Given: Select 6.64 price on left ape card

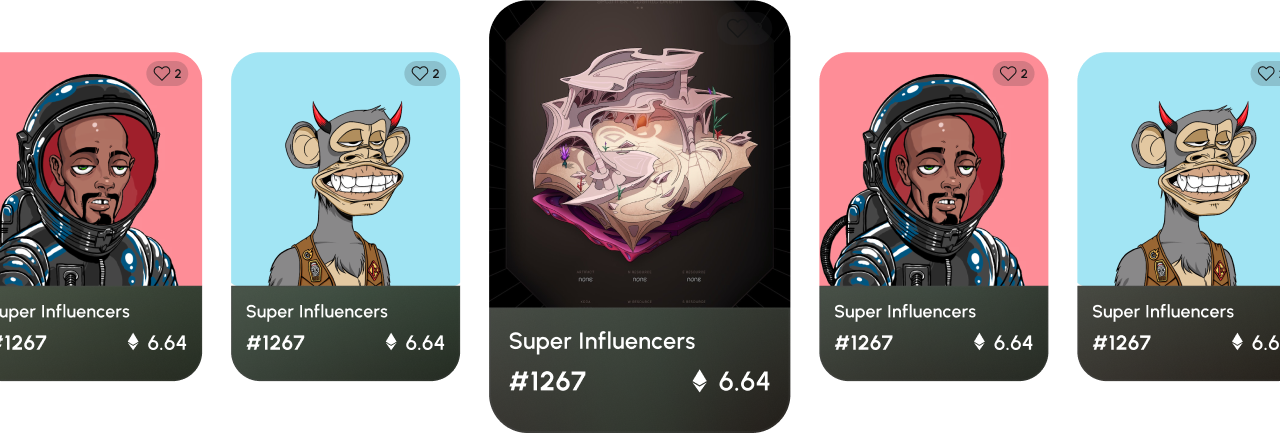Looking at the screenshot, I should [425, 343].
